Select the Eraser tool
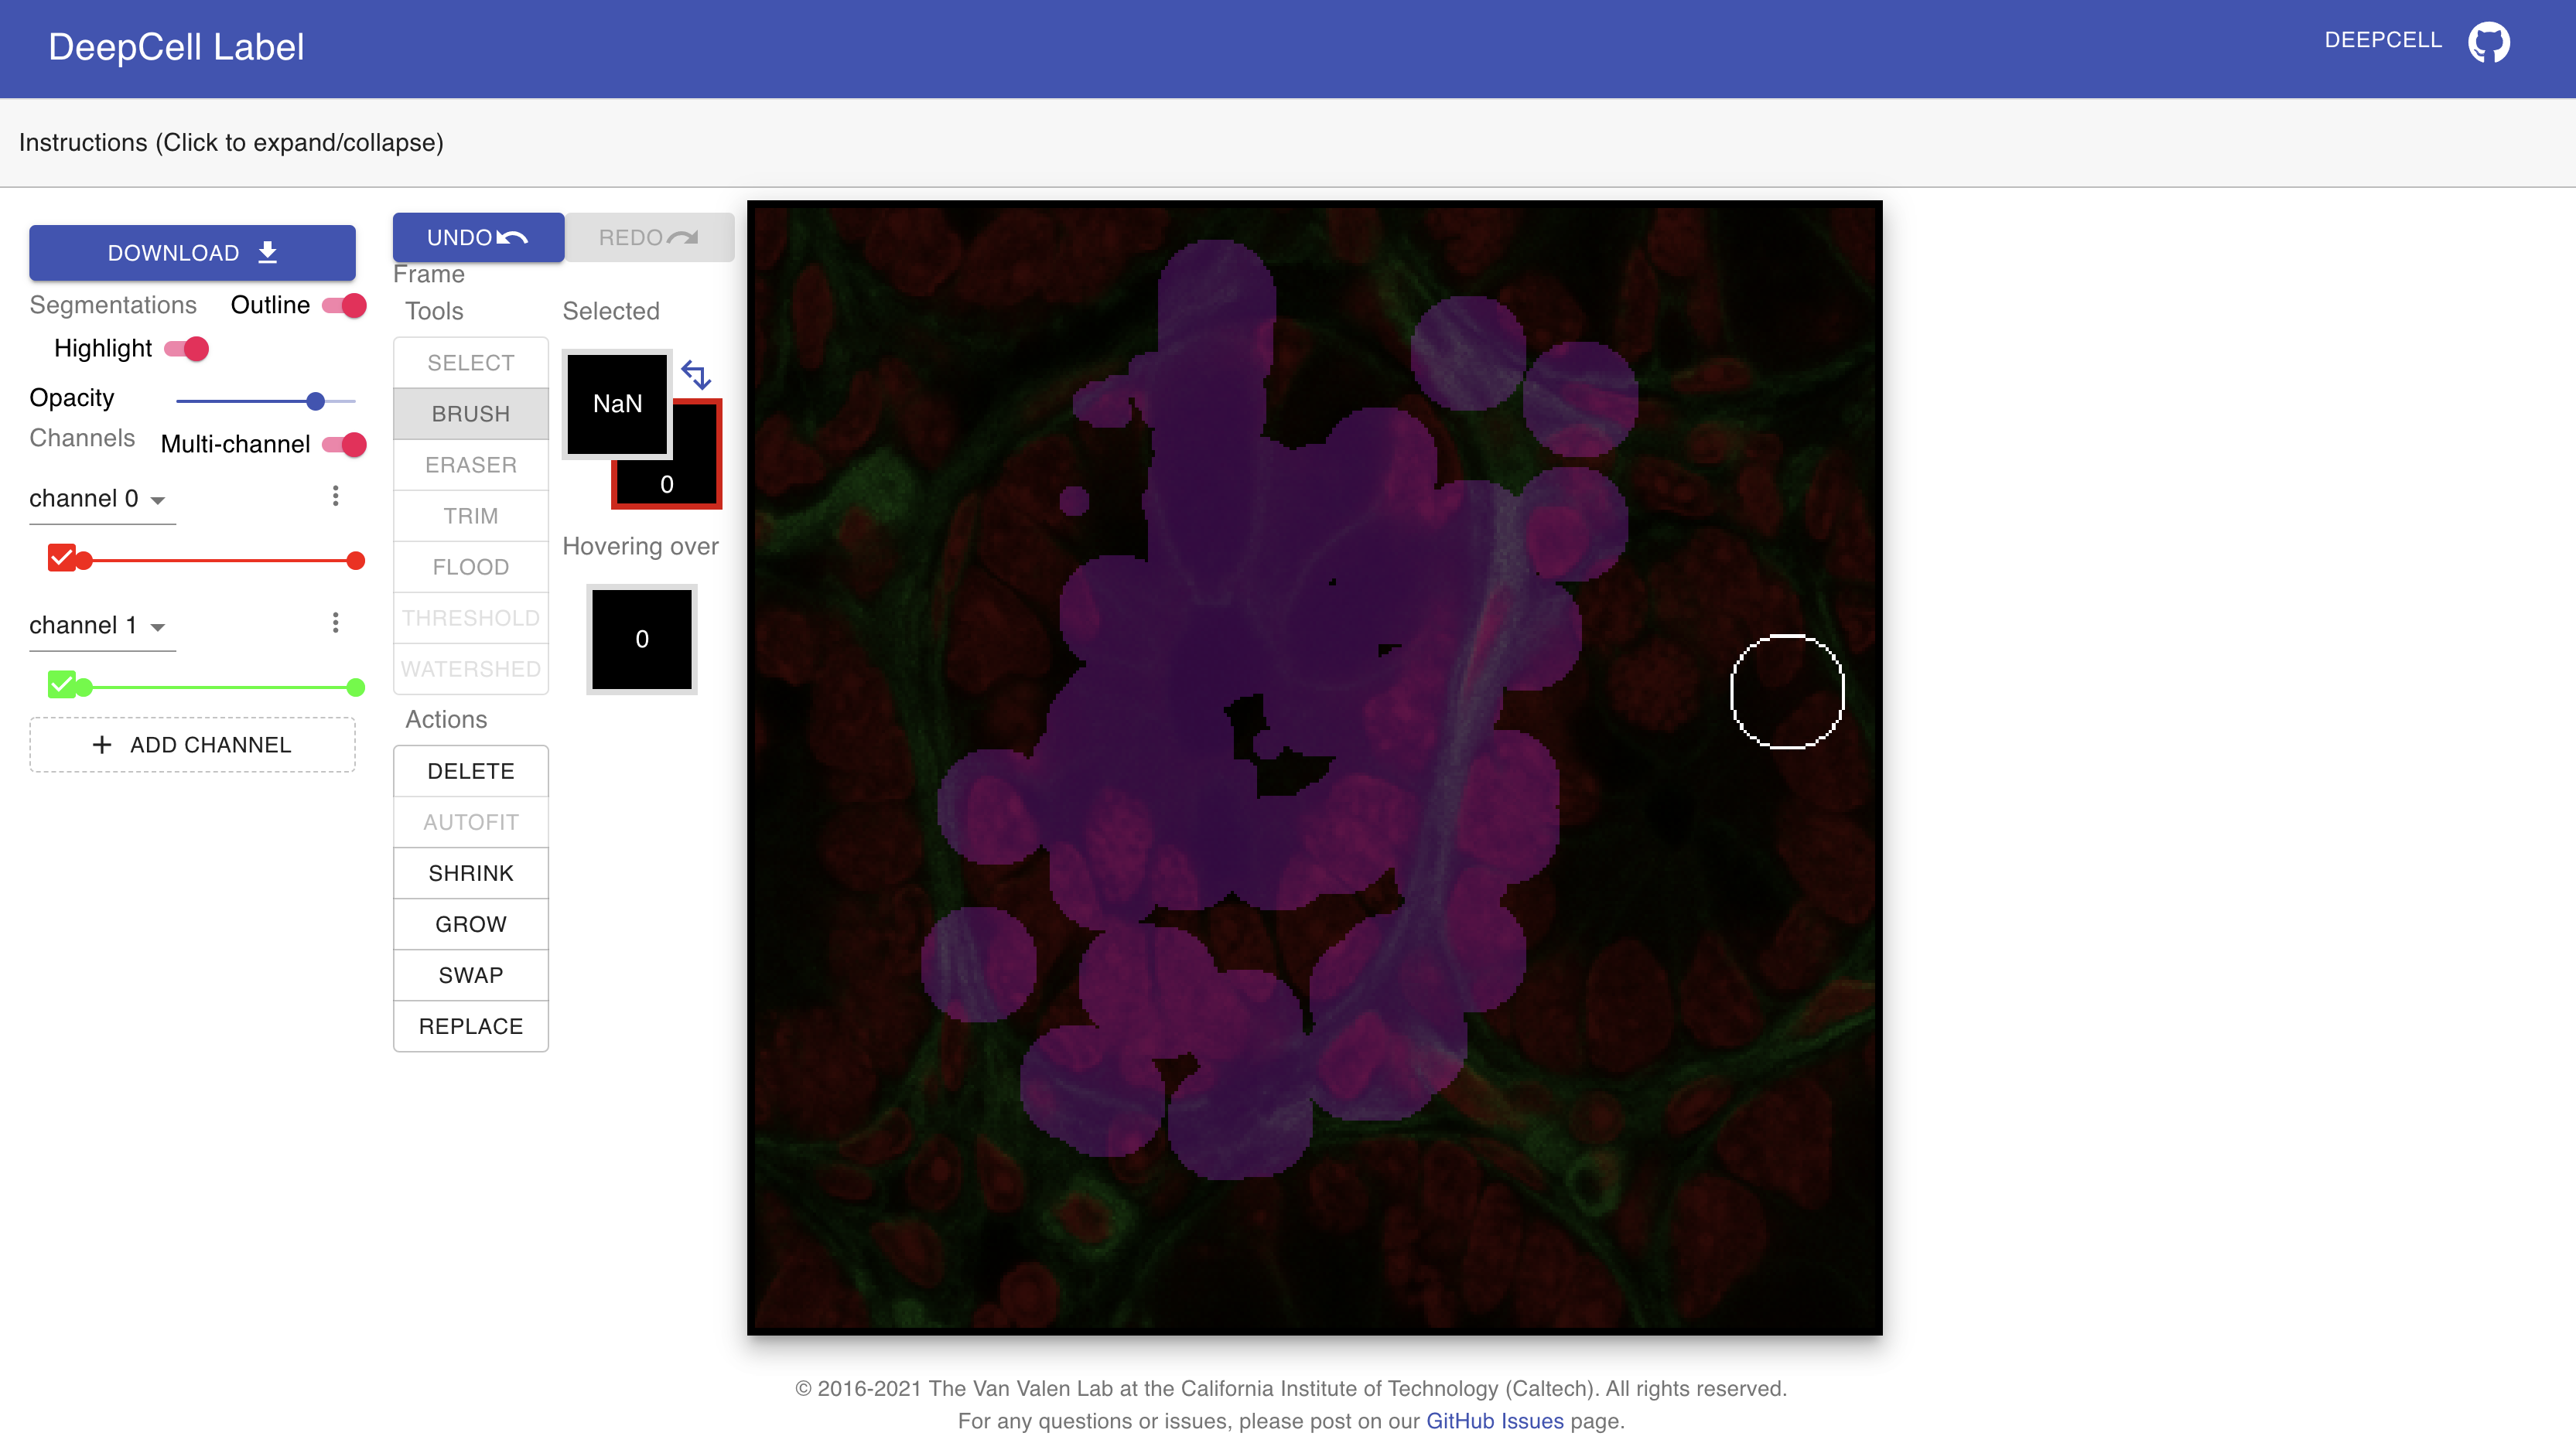 tap(470, 464)
